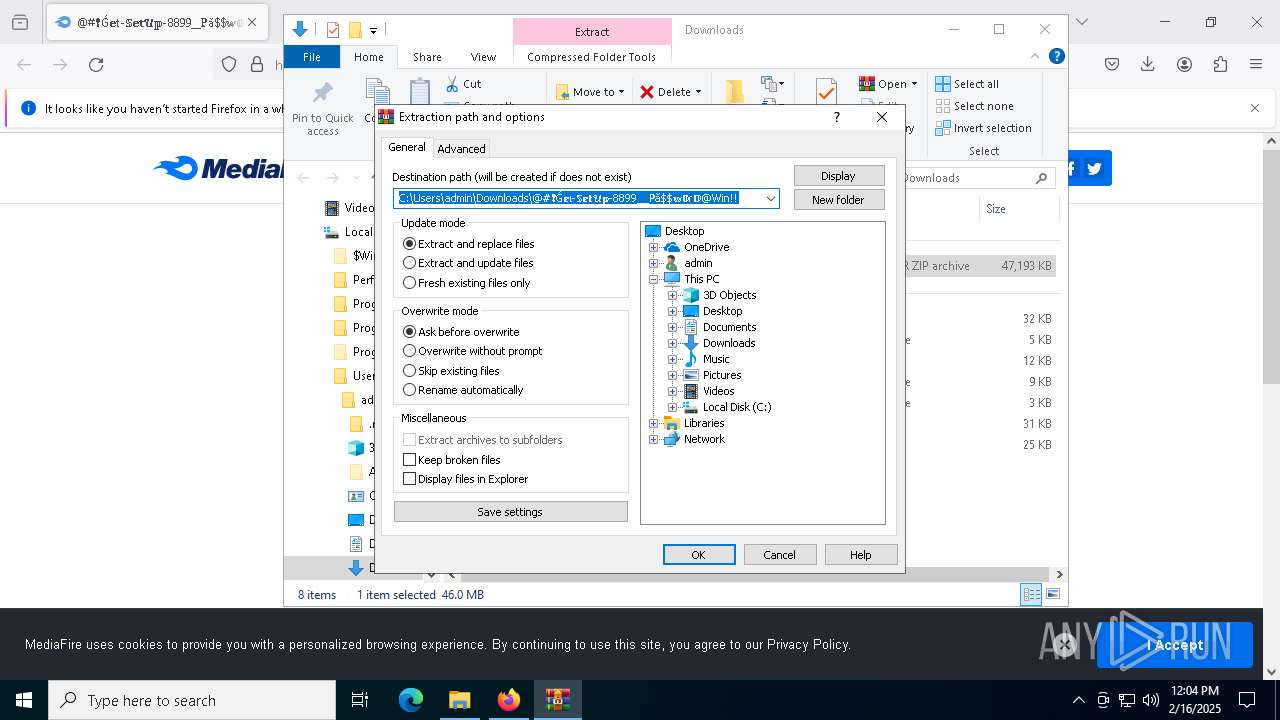Image resolution: width=1280 pixels, height=720 pixels.
Task: Reload page in Firefox
Action: [x=96, y=65]
